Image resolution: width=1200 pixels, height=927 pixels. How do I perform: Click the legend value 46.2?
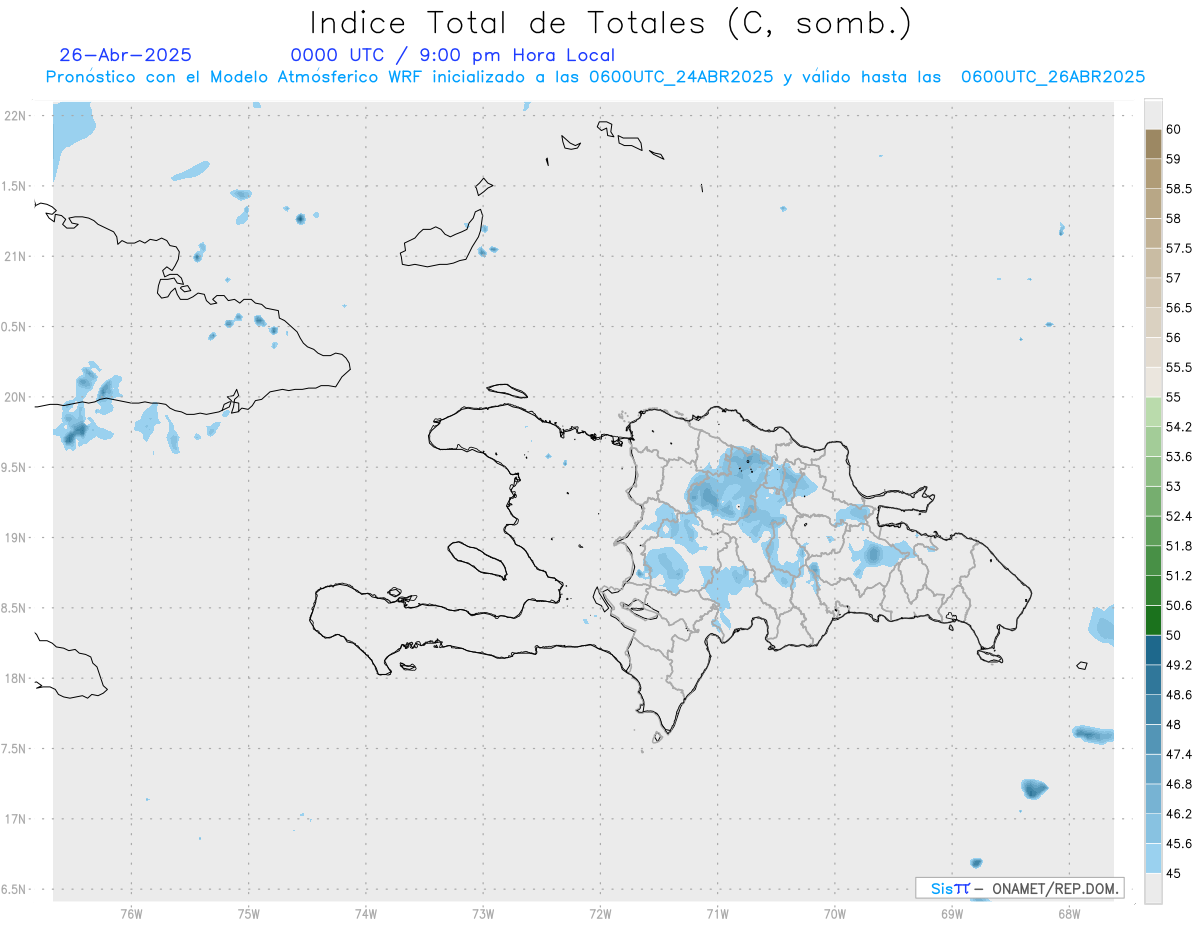(x=1179, y=814)
